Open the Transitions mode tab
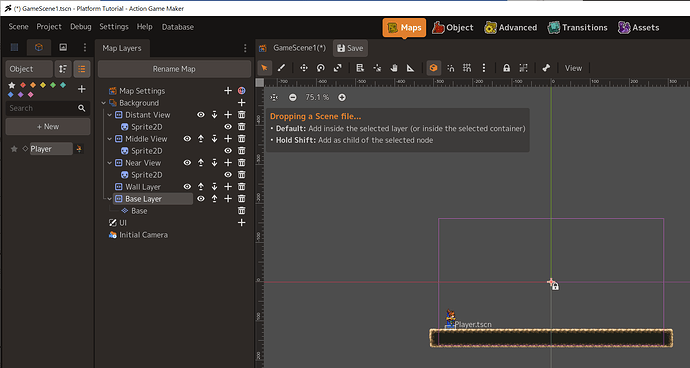Viewport: 690px width, 368px height. pos(577,27)
